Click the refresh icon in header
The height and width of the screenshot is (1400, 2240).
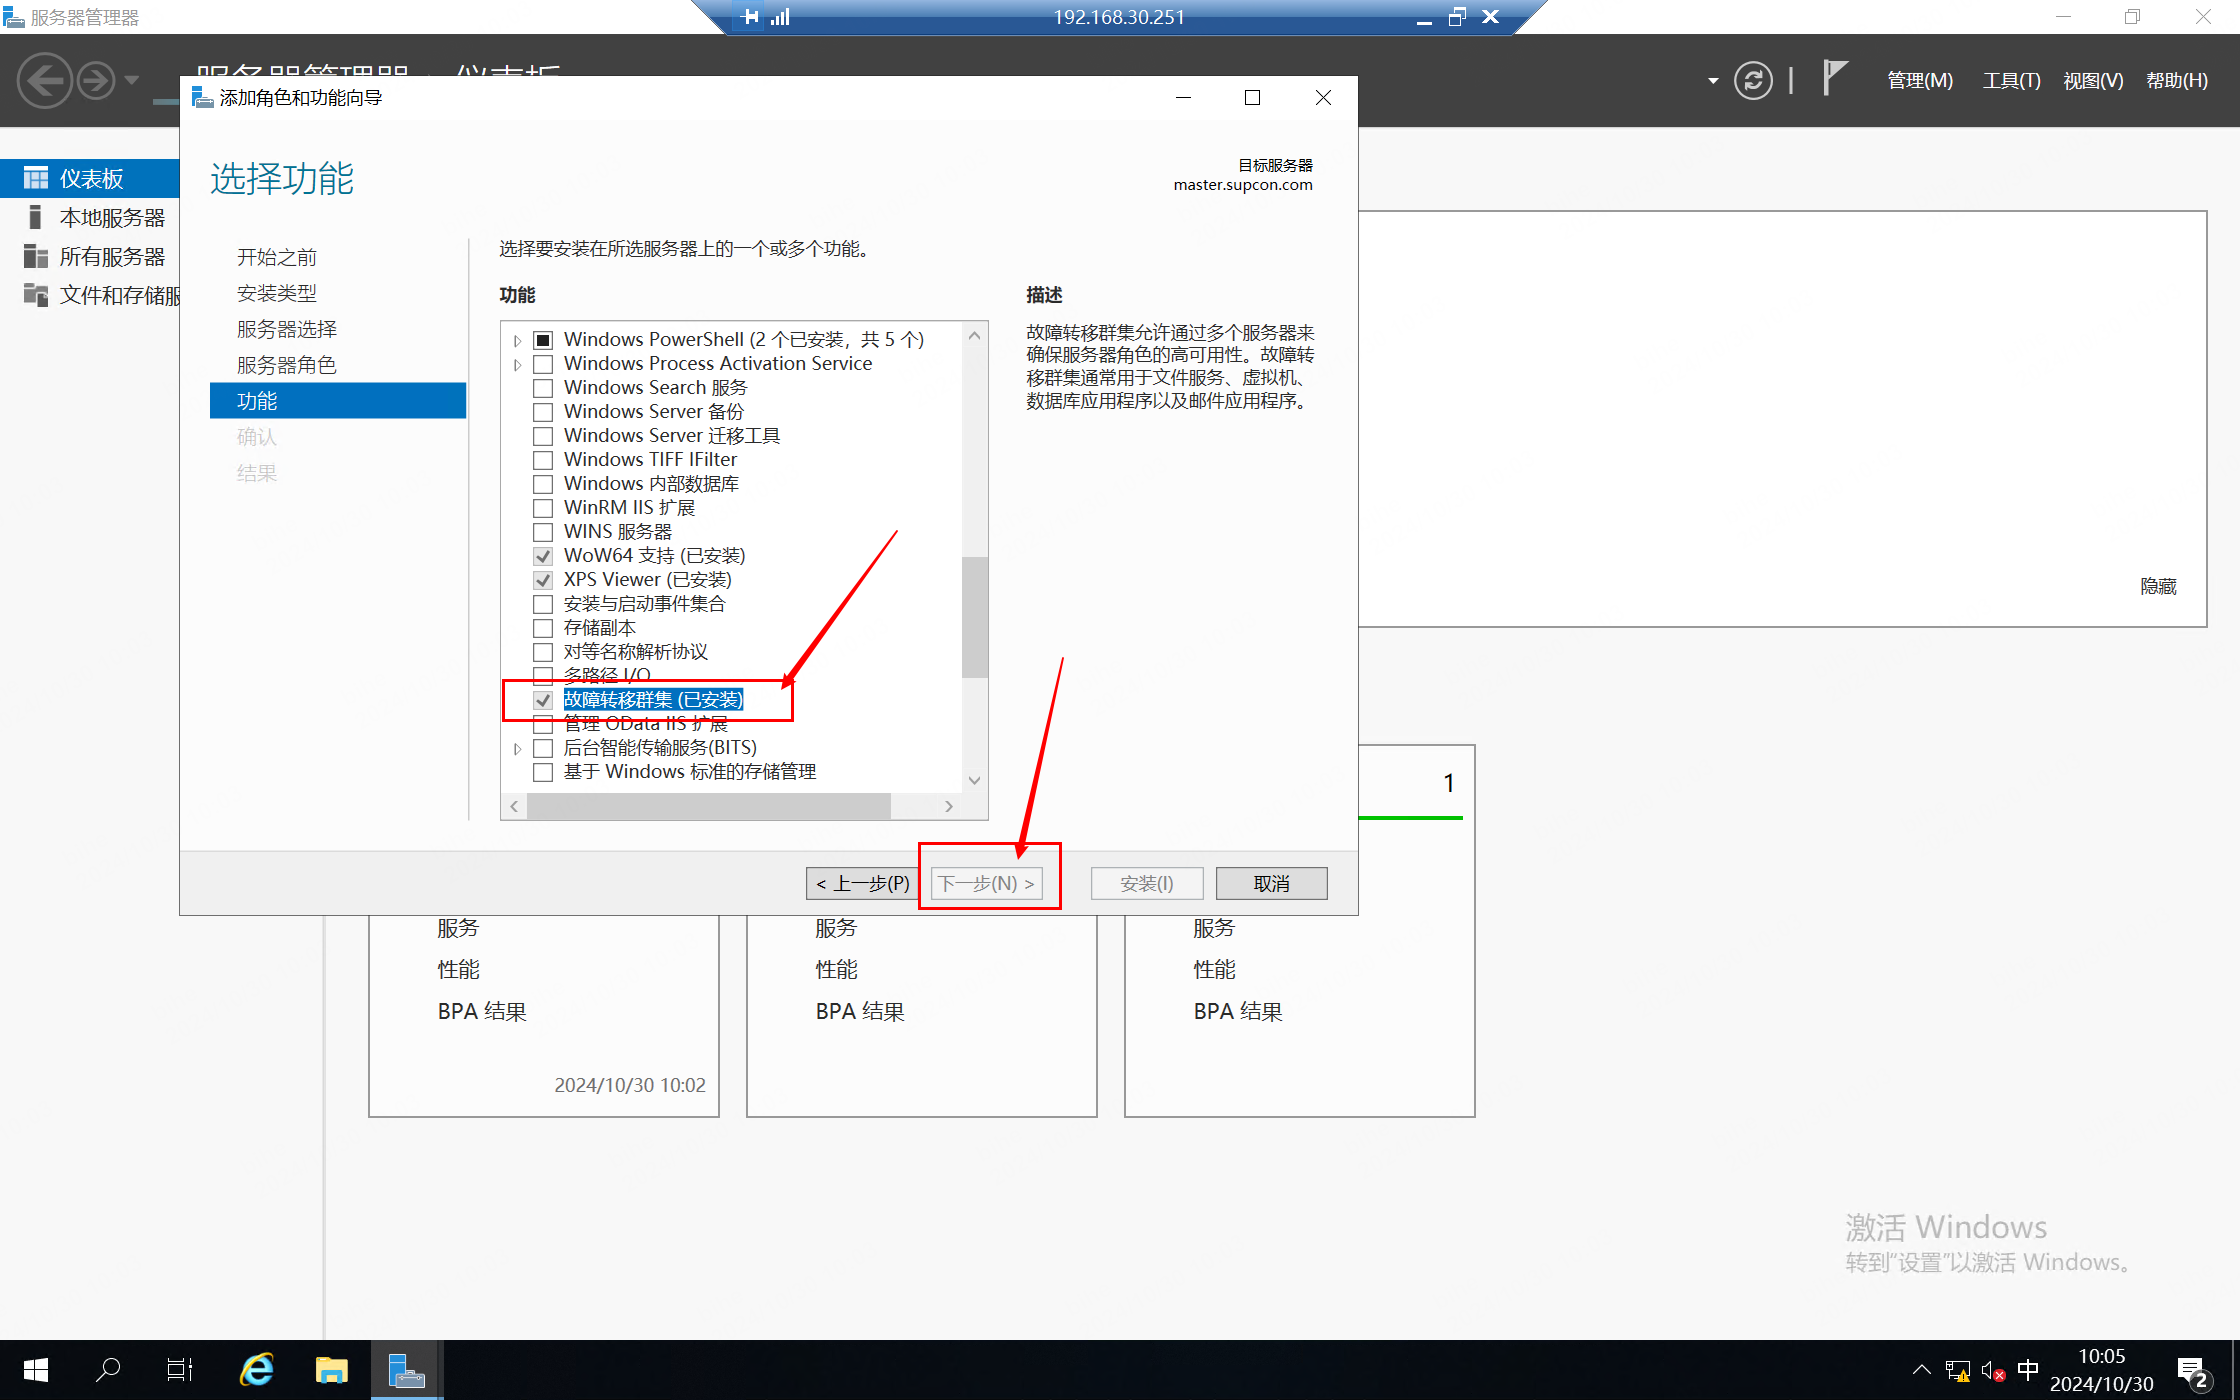click(x=1753, y=80)
